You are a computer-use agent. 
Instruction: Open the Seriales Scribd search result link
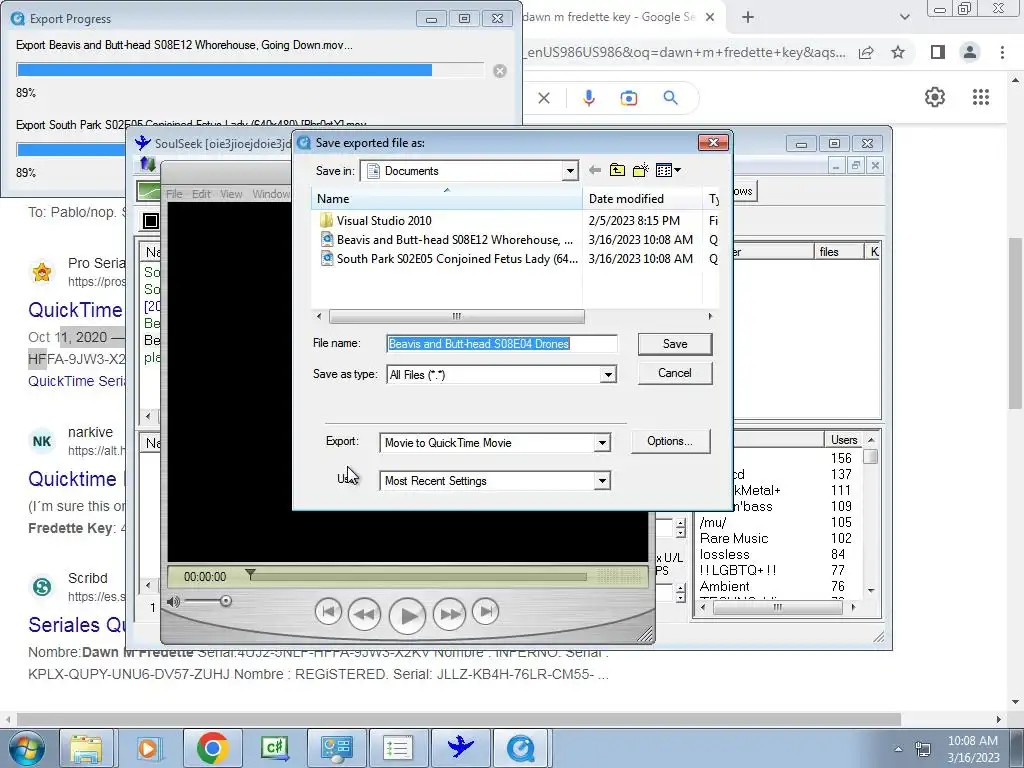[77, 625]
